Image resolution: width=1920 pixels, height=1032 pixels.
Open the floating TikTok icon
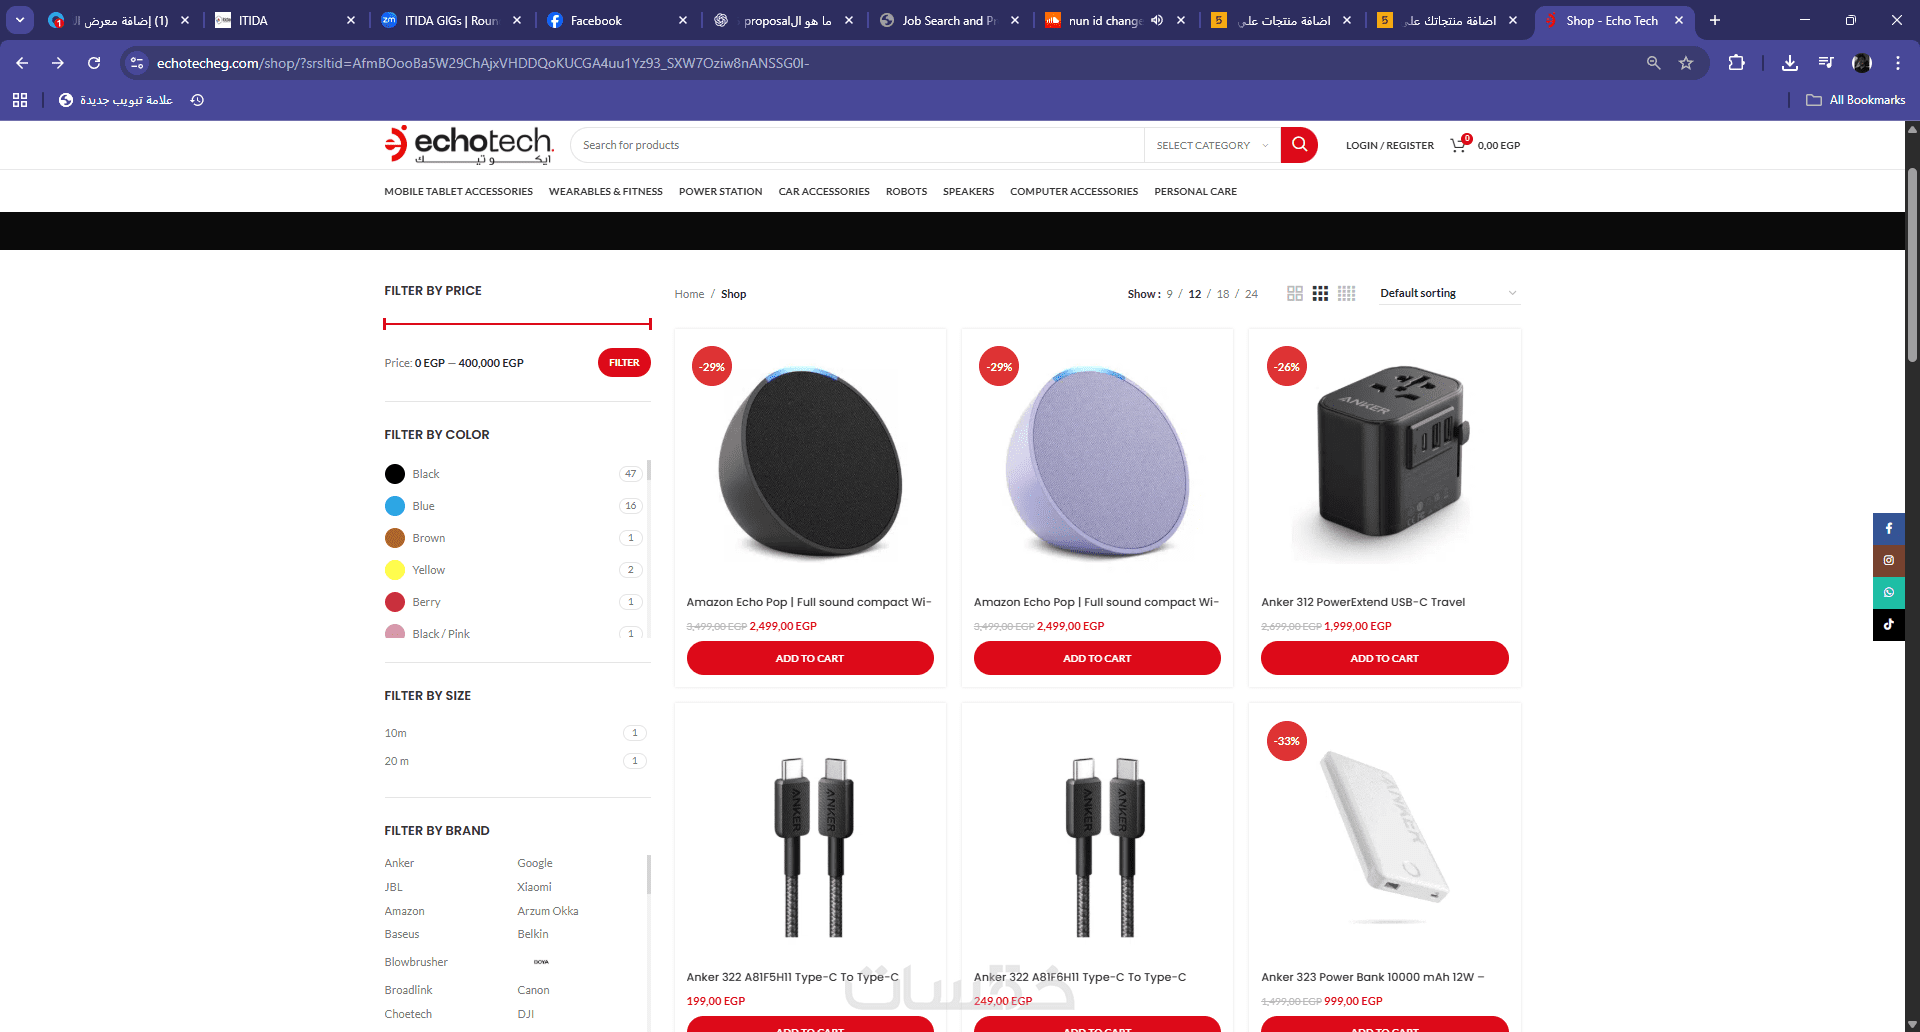pyautogui.click(x=1889, y=625)
